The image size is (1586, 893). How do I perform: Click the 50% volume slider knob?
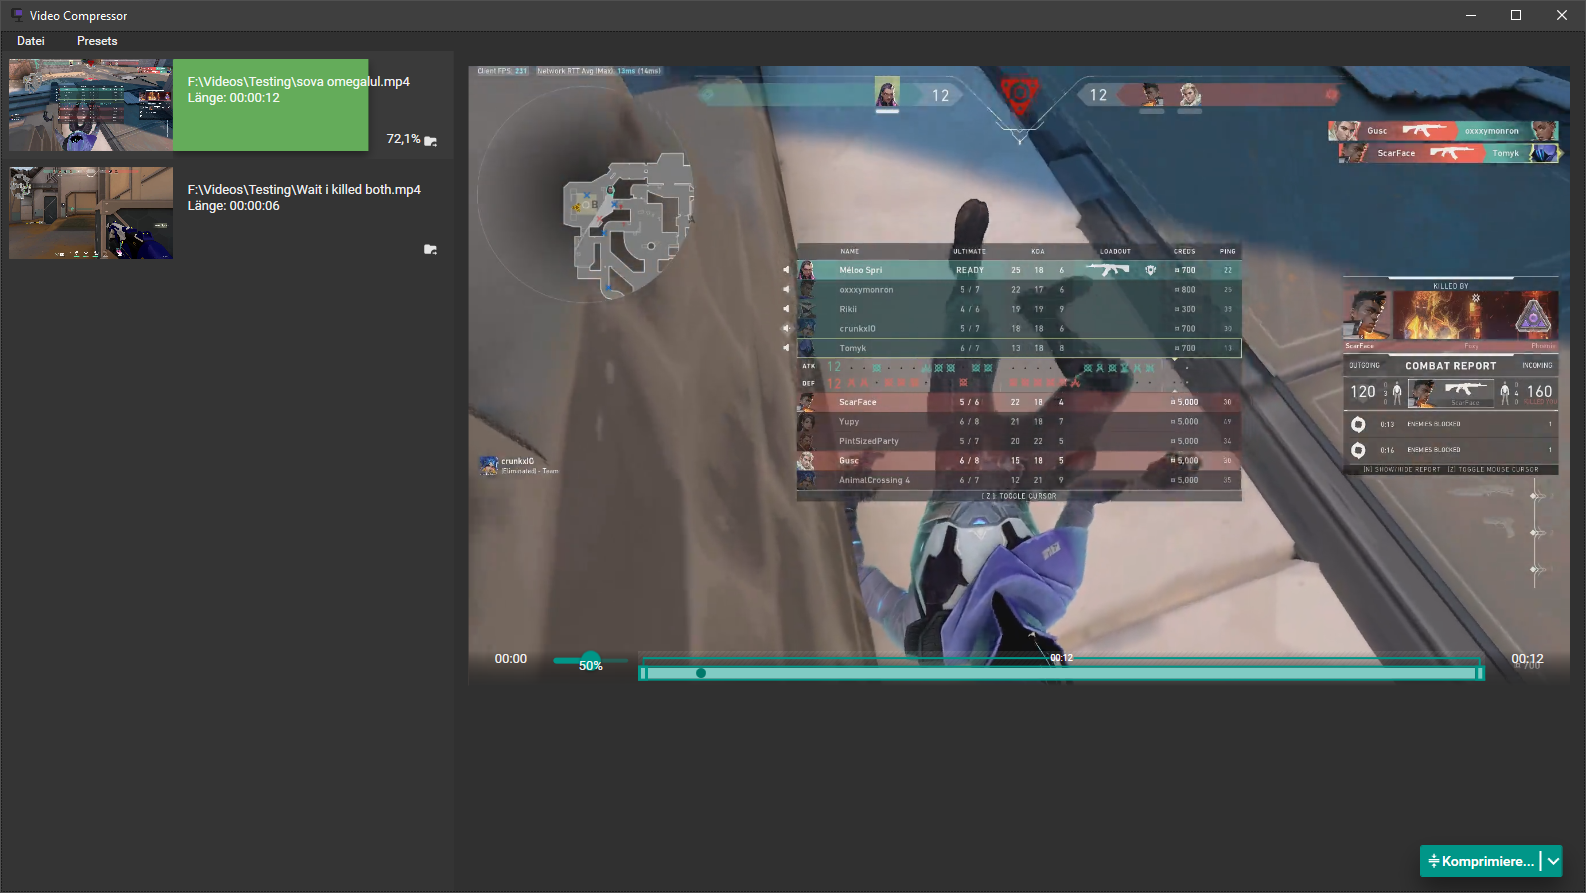(x=591, y=659)
